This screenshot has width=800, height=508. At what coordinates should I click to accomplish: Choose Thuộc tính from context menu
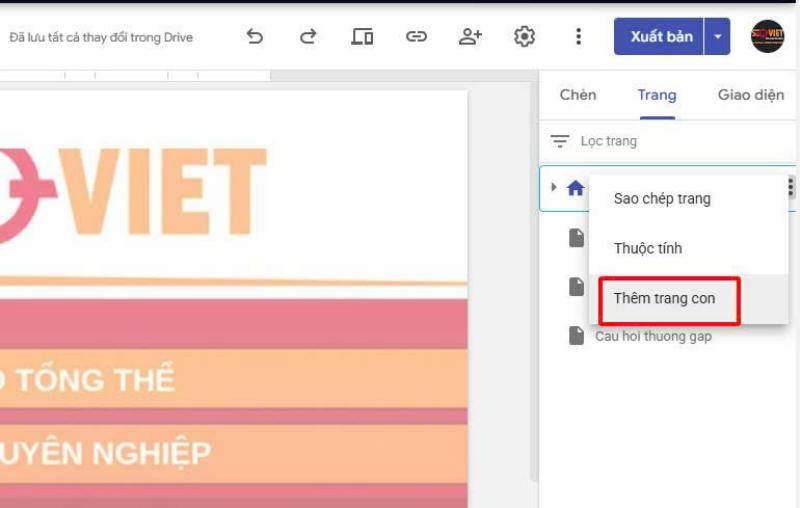(x=688, y=248)
